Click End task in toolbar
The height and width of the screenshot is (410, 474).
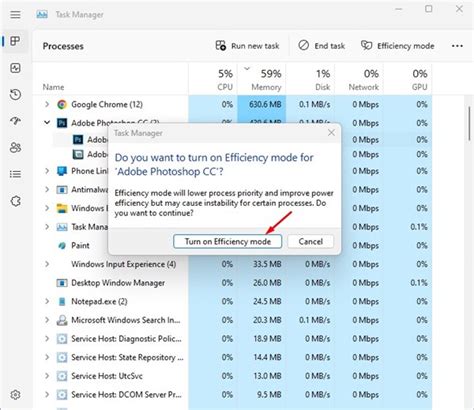coord(322,46)
